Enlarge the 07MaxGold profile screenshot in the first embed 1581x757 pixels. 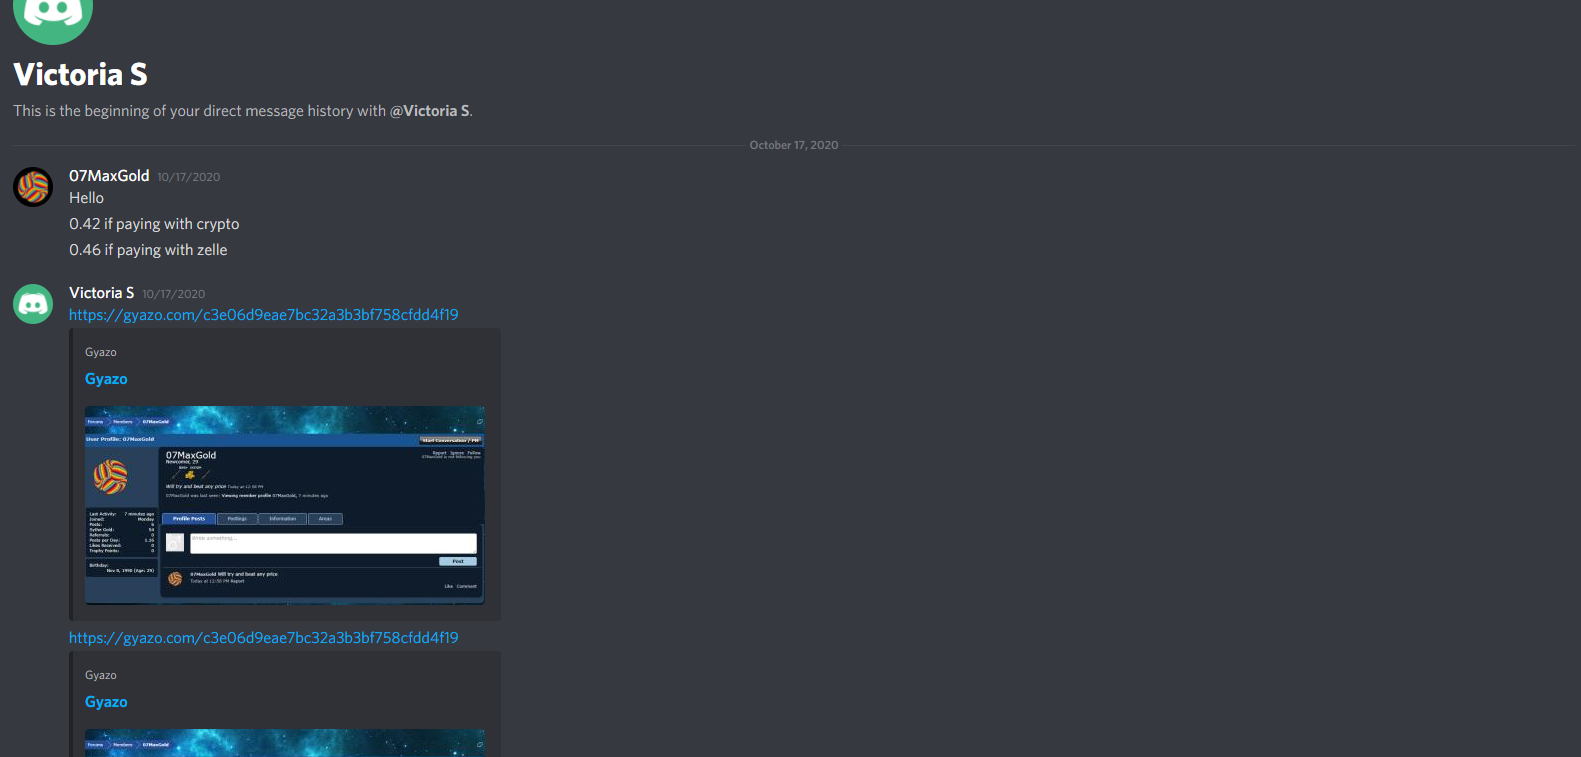tap(285, 505)
